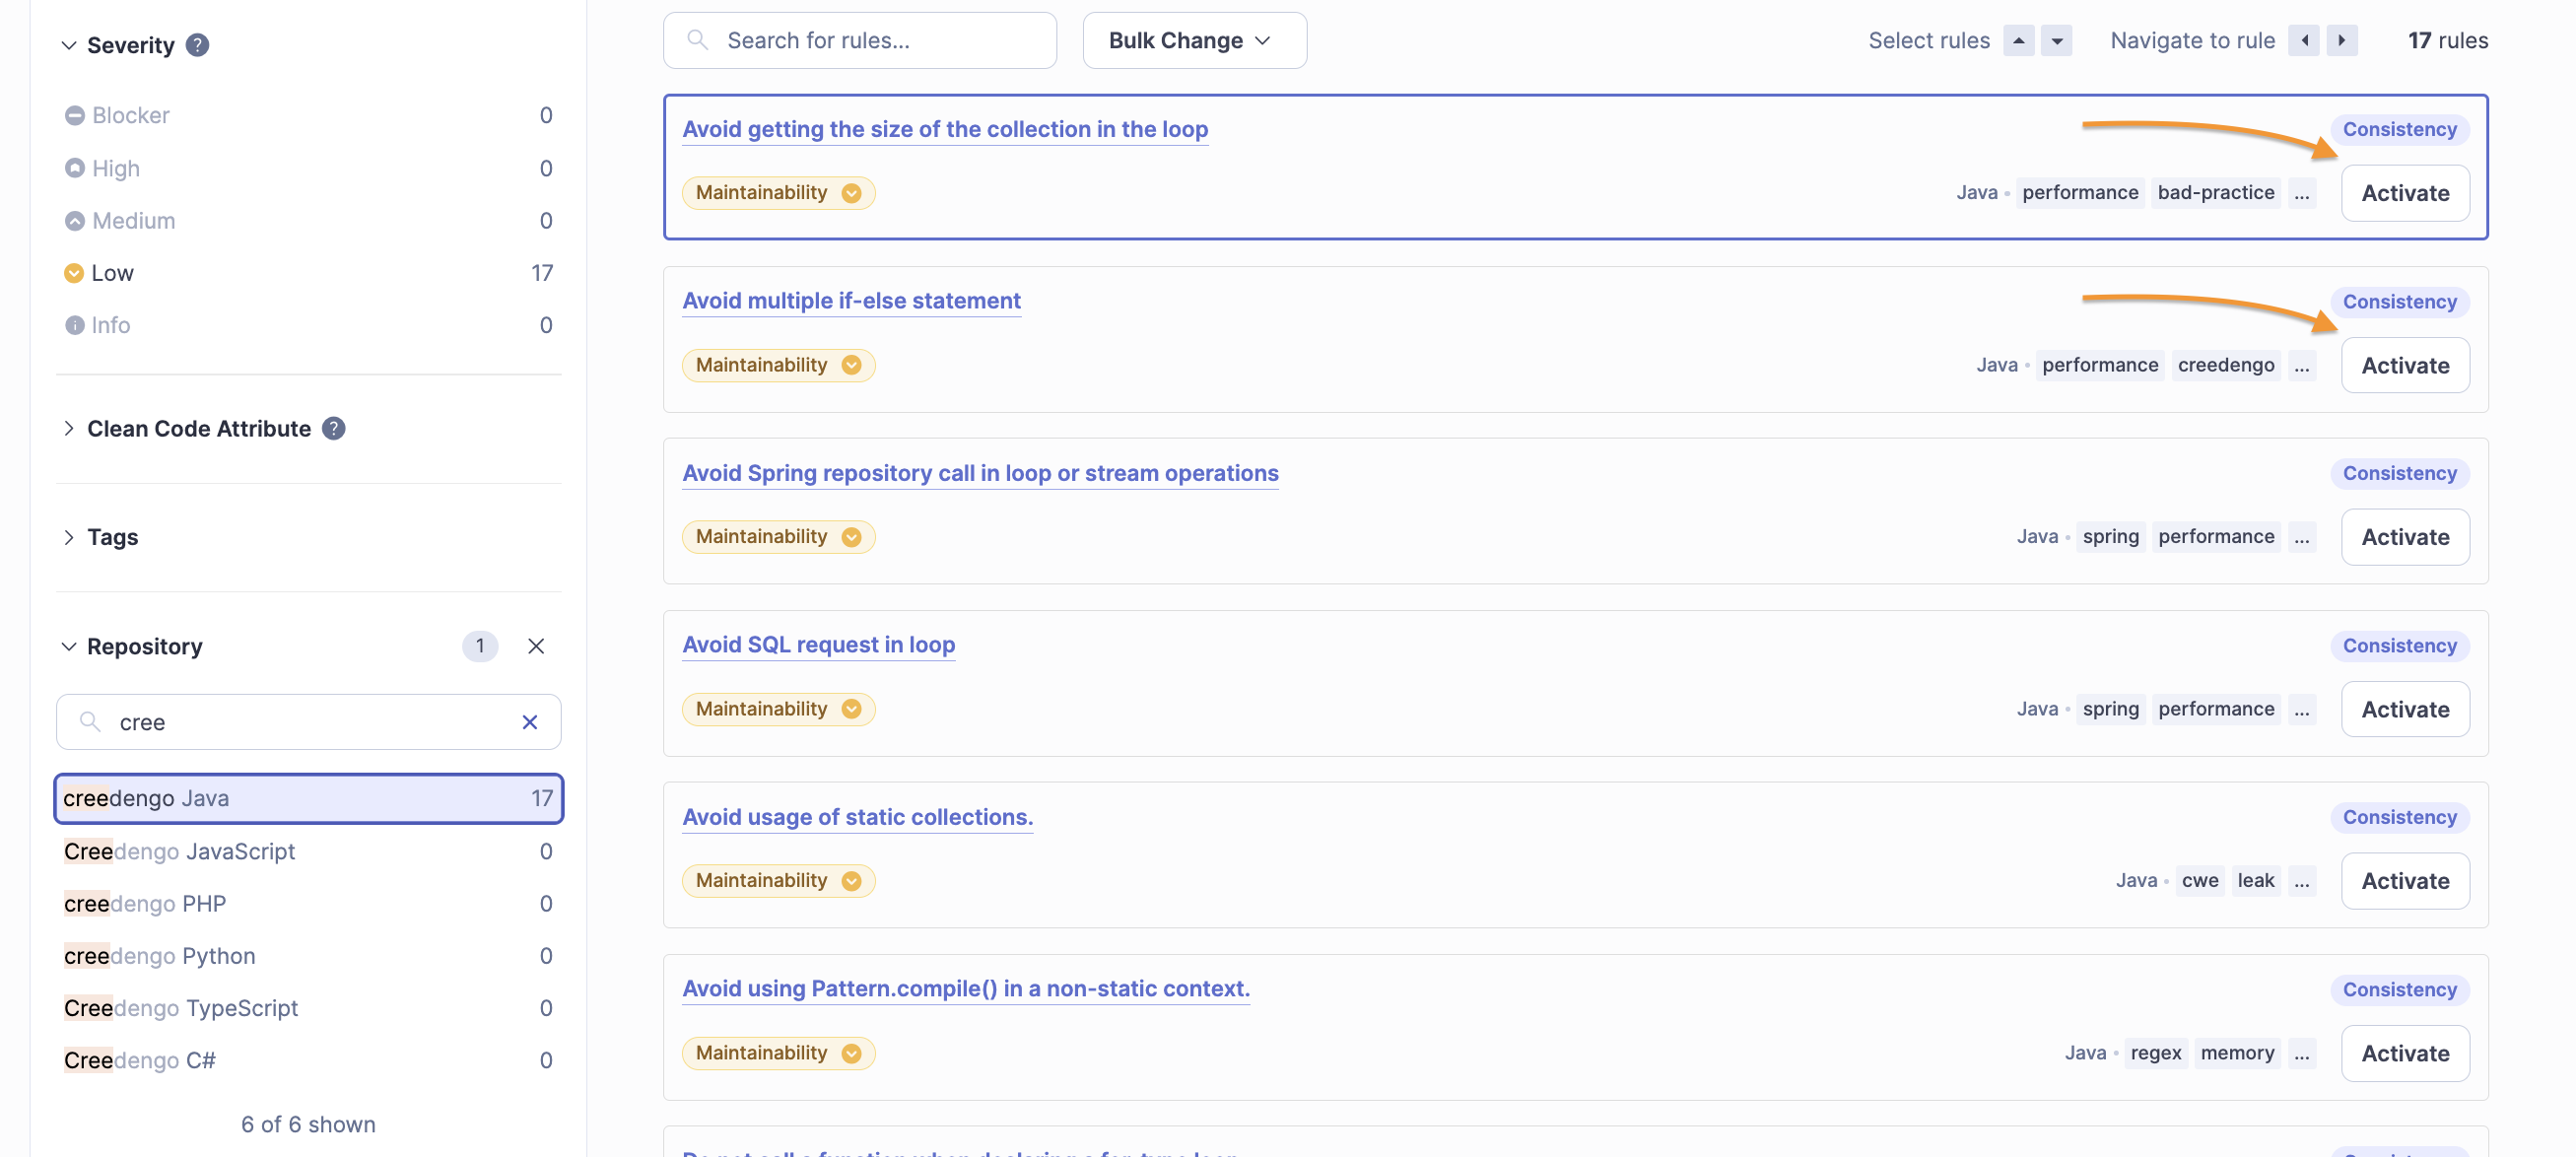The height and width of the screenshot is (1157, 2576).
Task: Open the Severity help question-mark icon
Action: tap(198, 45)
